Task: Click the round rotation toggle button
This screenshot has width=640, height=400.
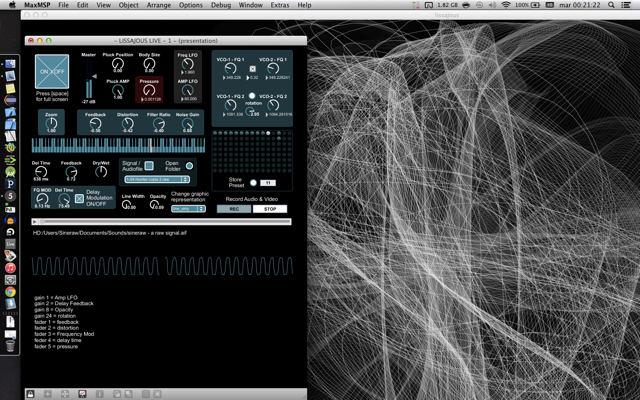Action: coord(252,96)
